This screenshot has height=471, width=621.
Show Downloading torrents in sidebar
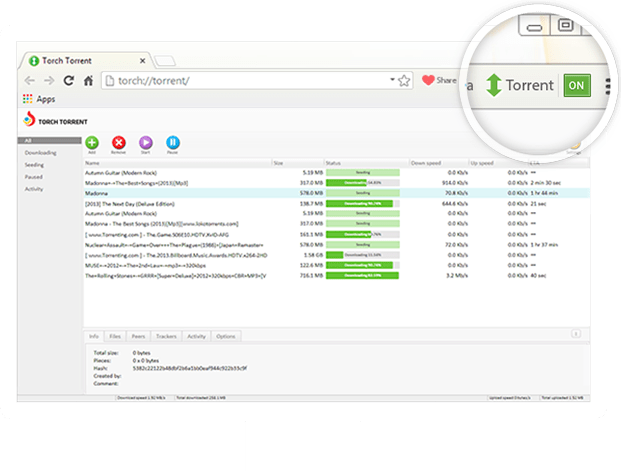coord(40,153)
